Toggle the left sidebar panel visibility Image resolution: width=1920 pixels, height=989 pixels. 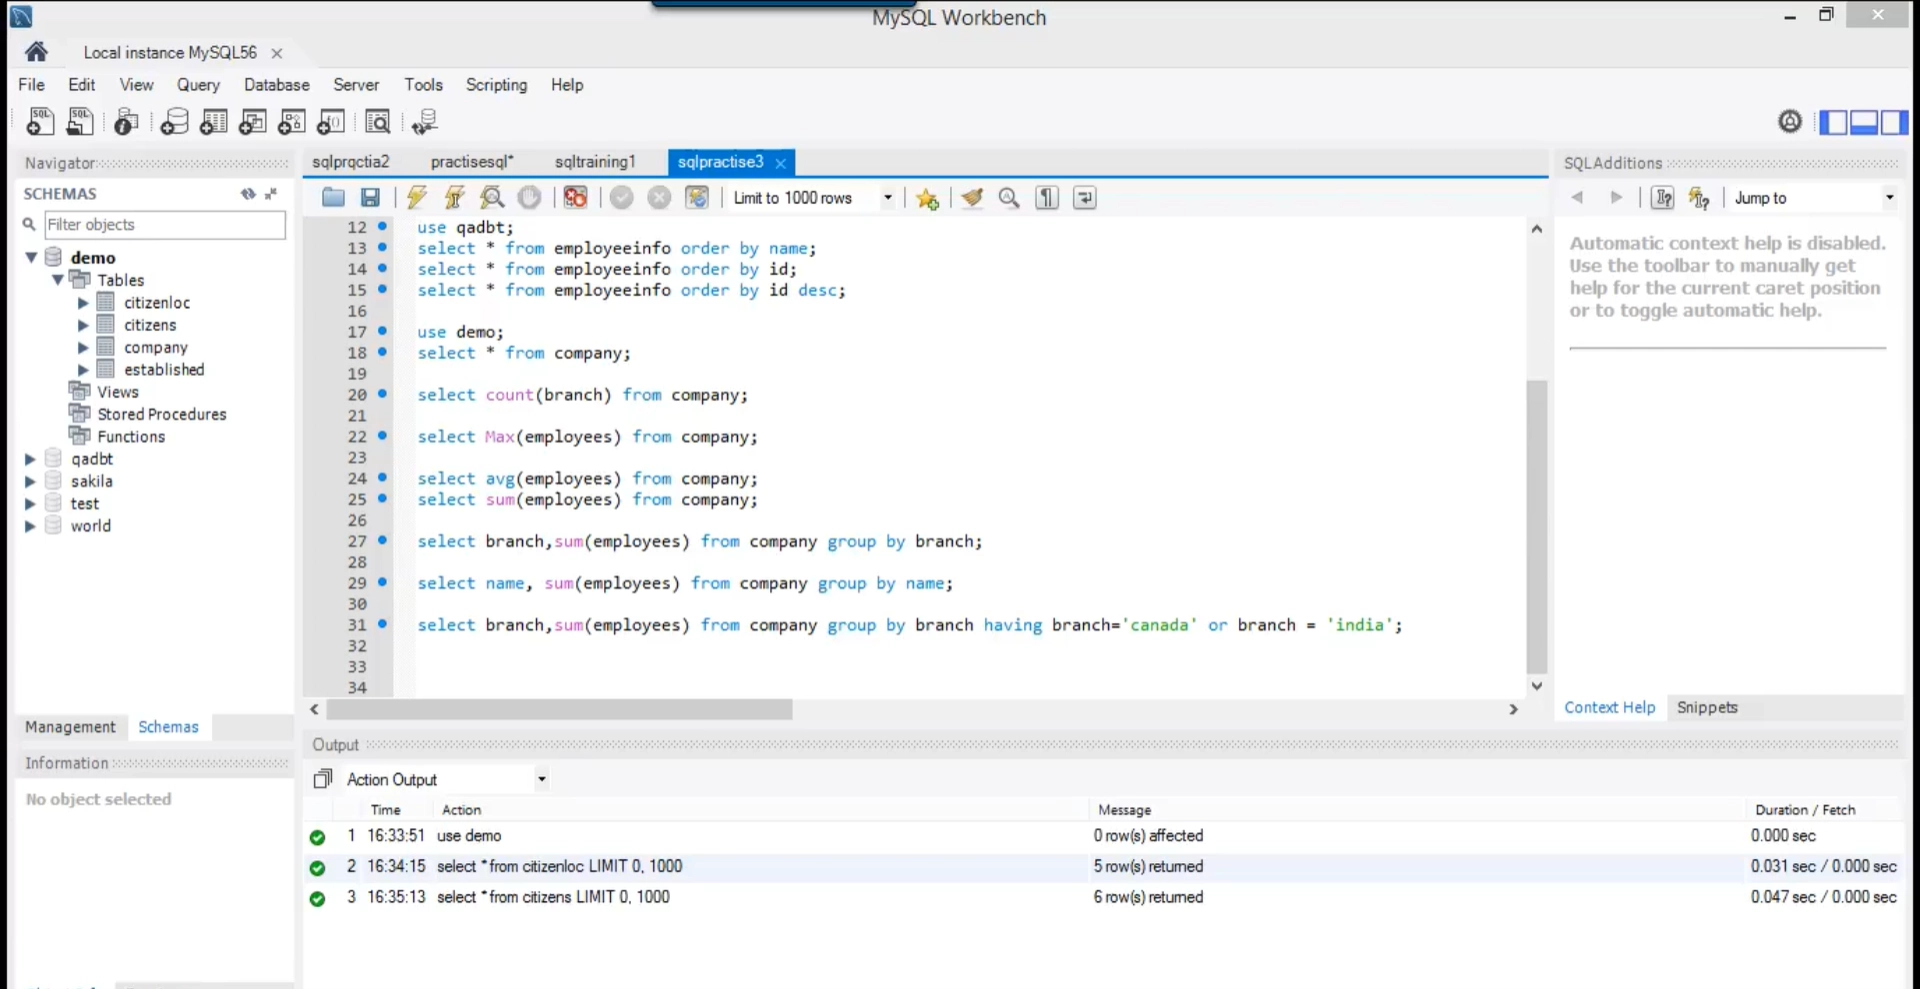pyautogui.click(x=1833, y=122)
